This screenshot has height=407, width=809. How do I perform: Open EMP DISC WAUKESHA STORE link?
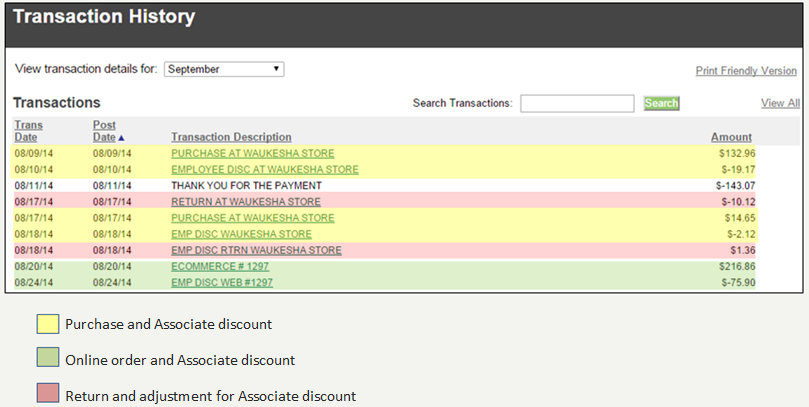(241, 234)
